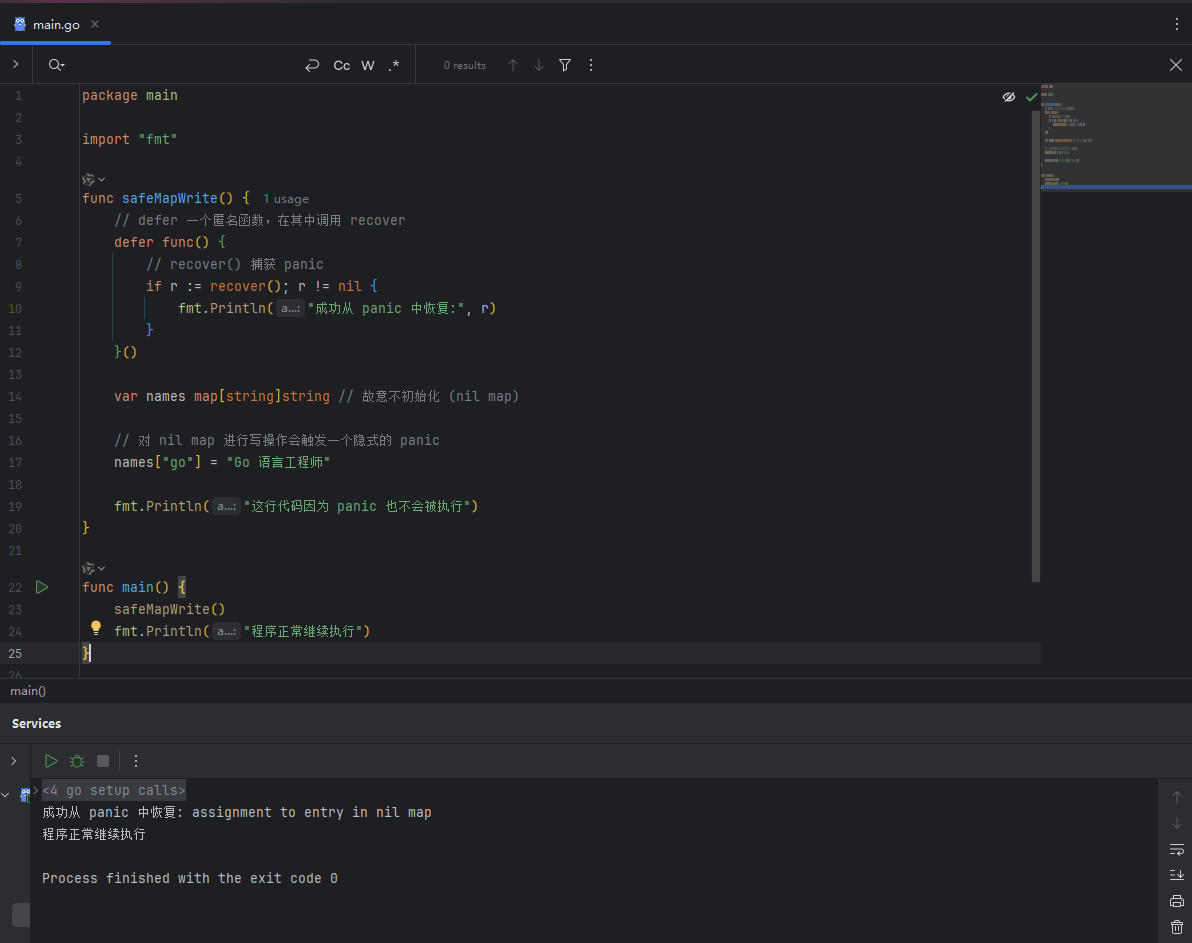This screenshot has width=1192, height=943.
Task: Click 'package main' on line 1
Action: pos(129,95)
